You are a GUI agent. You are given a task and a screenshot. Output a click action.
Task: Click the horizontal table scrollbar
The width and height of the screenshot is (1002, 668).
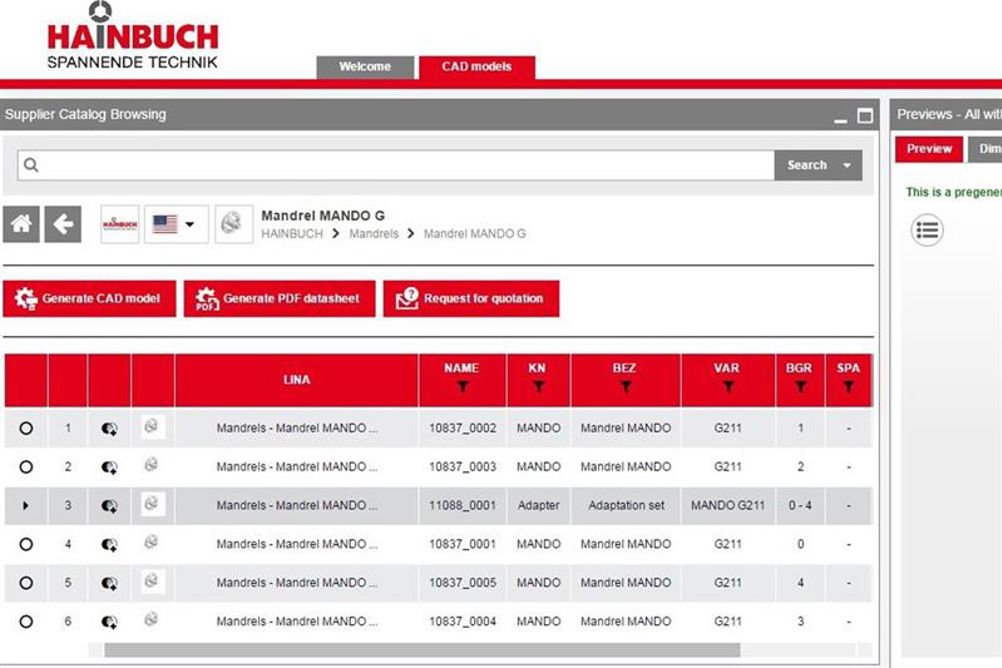tap(422, 650)
